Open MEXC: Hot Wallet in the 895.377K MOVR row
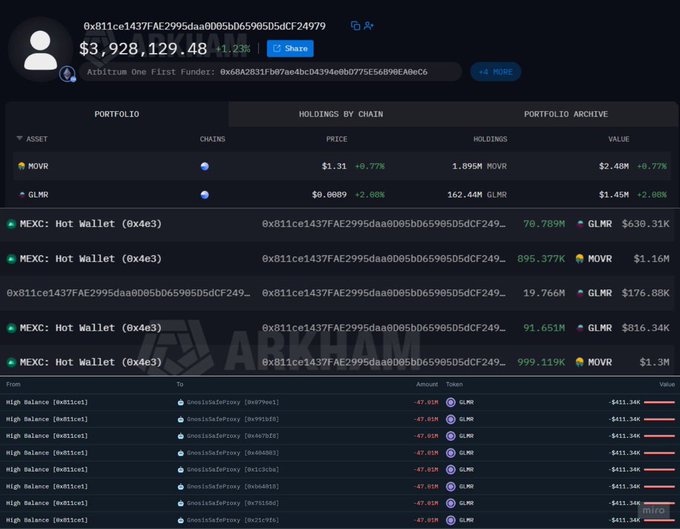 91,259
